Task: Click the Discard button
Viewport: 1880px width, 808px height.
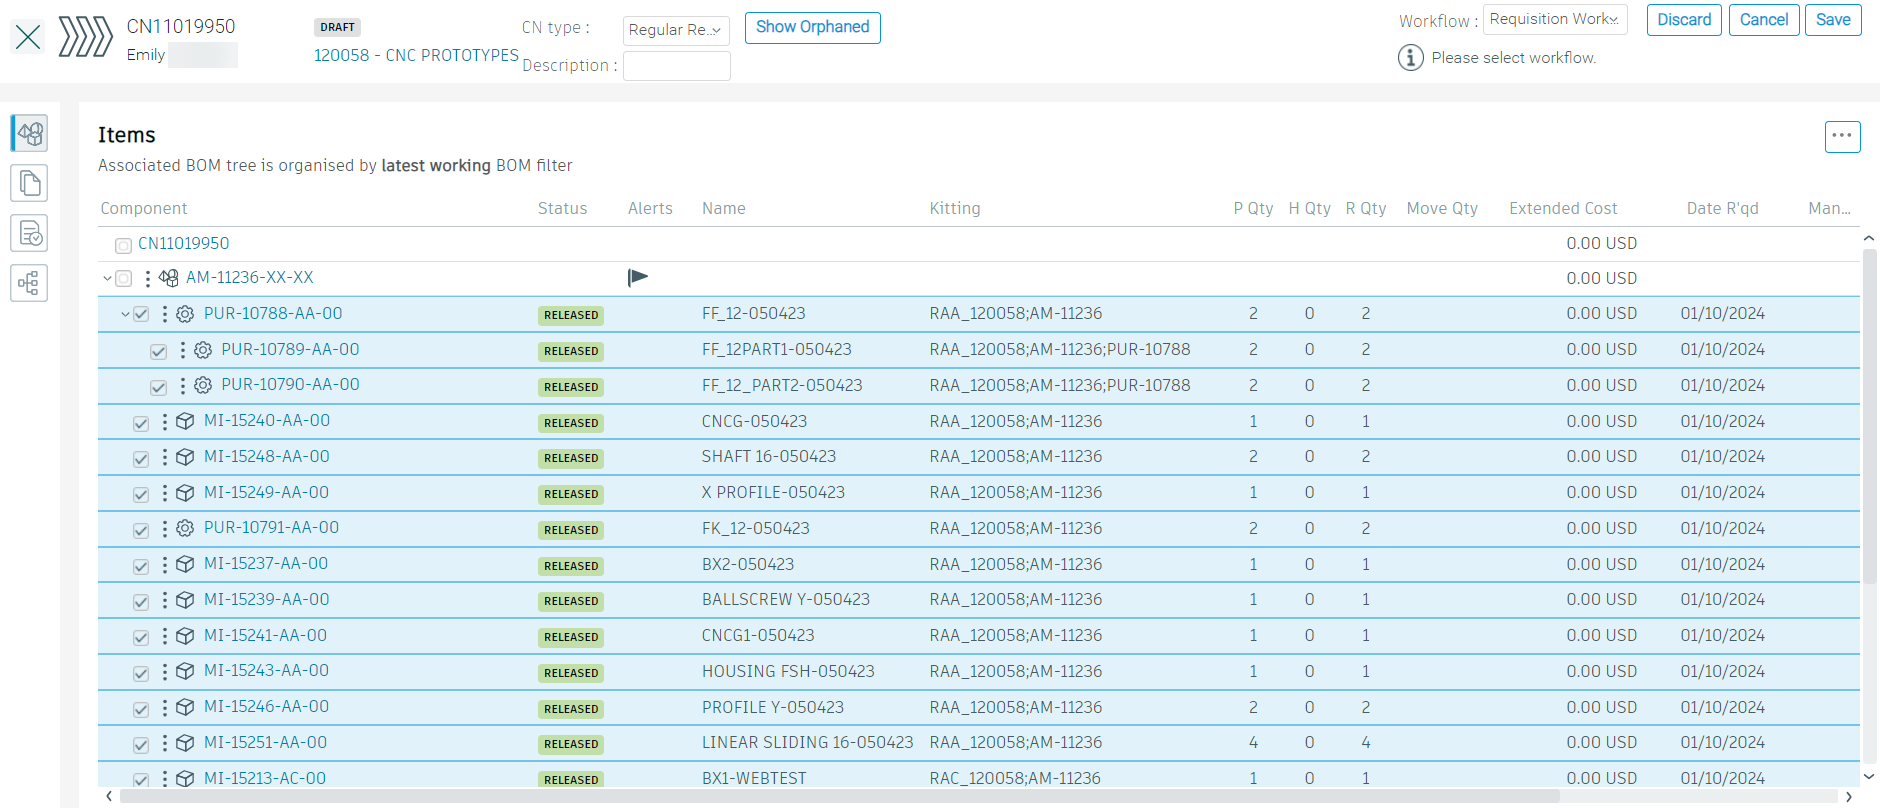Action: click(1684, 20)
